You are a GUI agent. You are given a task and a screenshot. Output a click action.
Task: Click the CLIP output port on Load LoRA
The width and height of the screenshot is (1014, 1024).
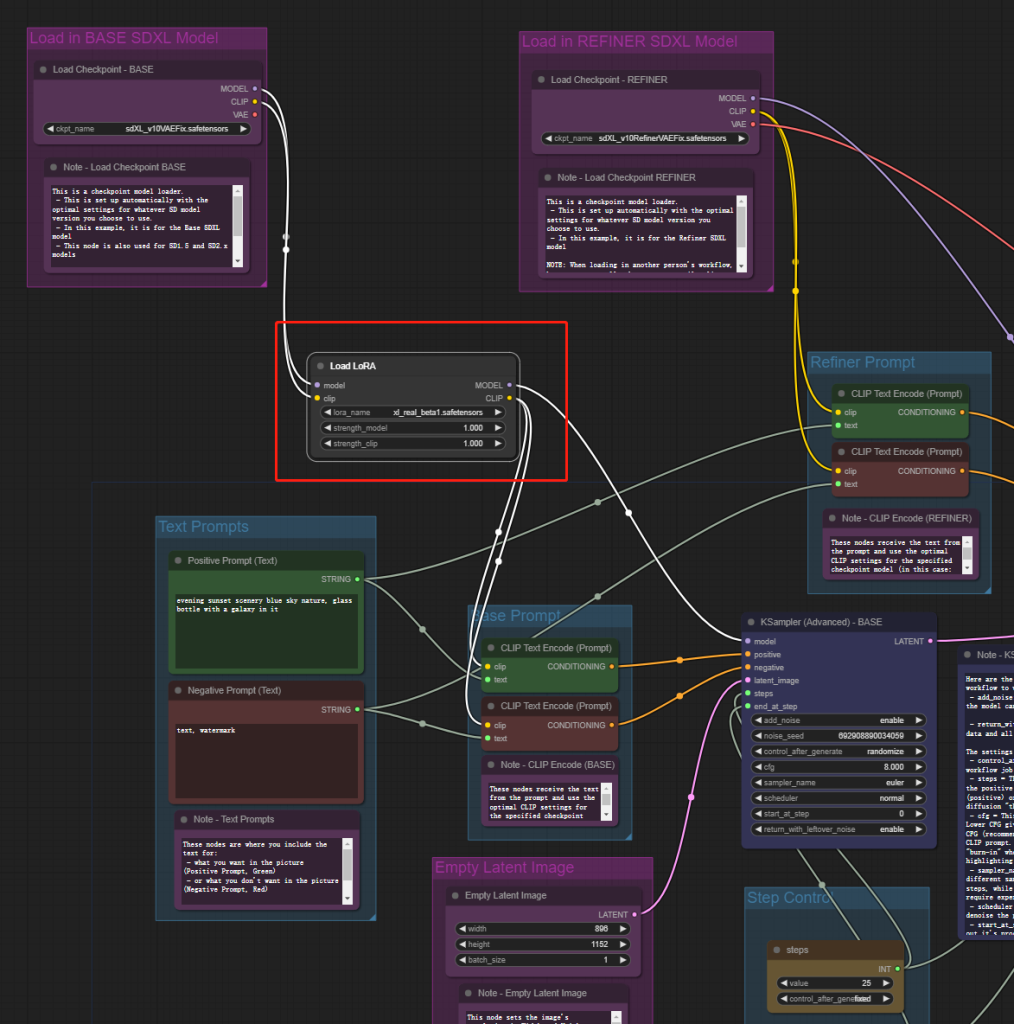510,398
